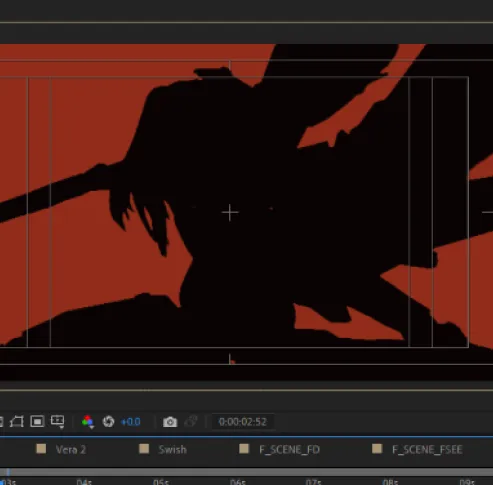Switch to the F_SCENE_FD timeline tab
Image resolution: width=493 pixels, height=485 pixels.
click(x=289, y=450)
